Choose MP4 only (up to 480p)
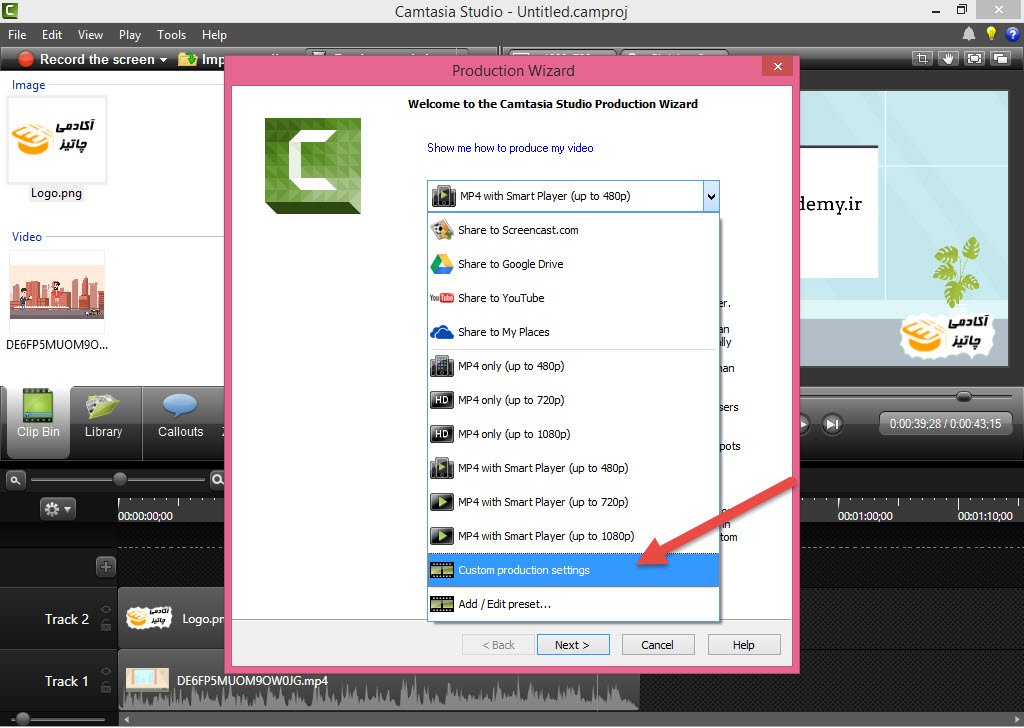Image resolution: width=1024 pixels, height=728 pixels. pyautogui.click(x=573, y=366)
